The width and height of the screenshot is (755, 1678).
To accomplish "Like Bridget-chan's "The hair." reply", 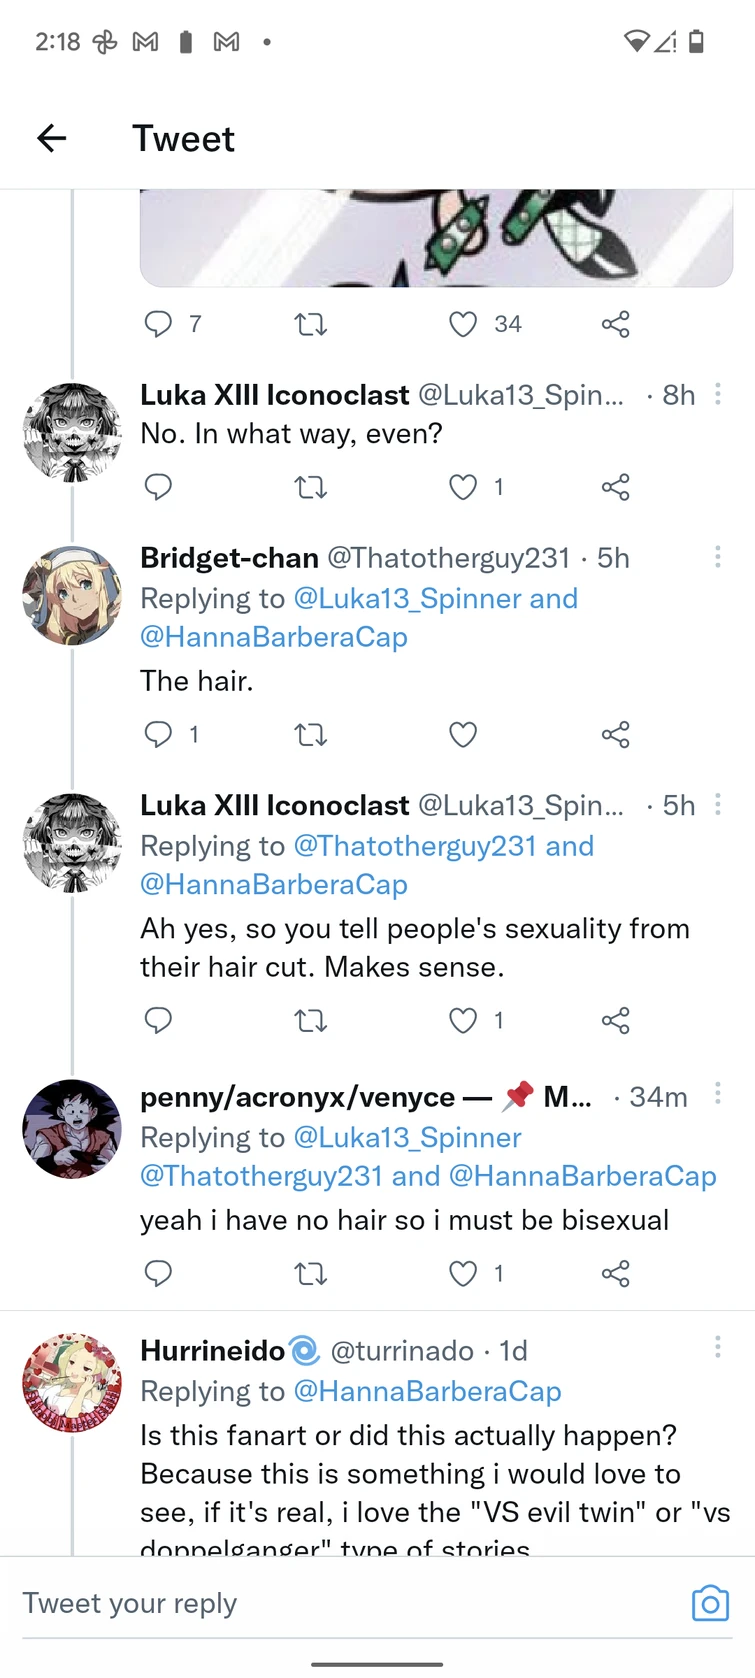I will (x=462, y=735).
